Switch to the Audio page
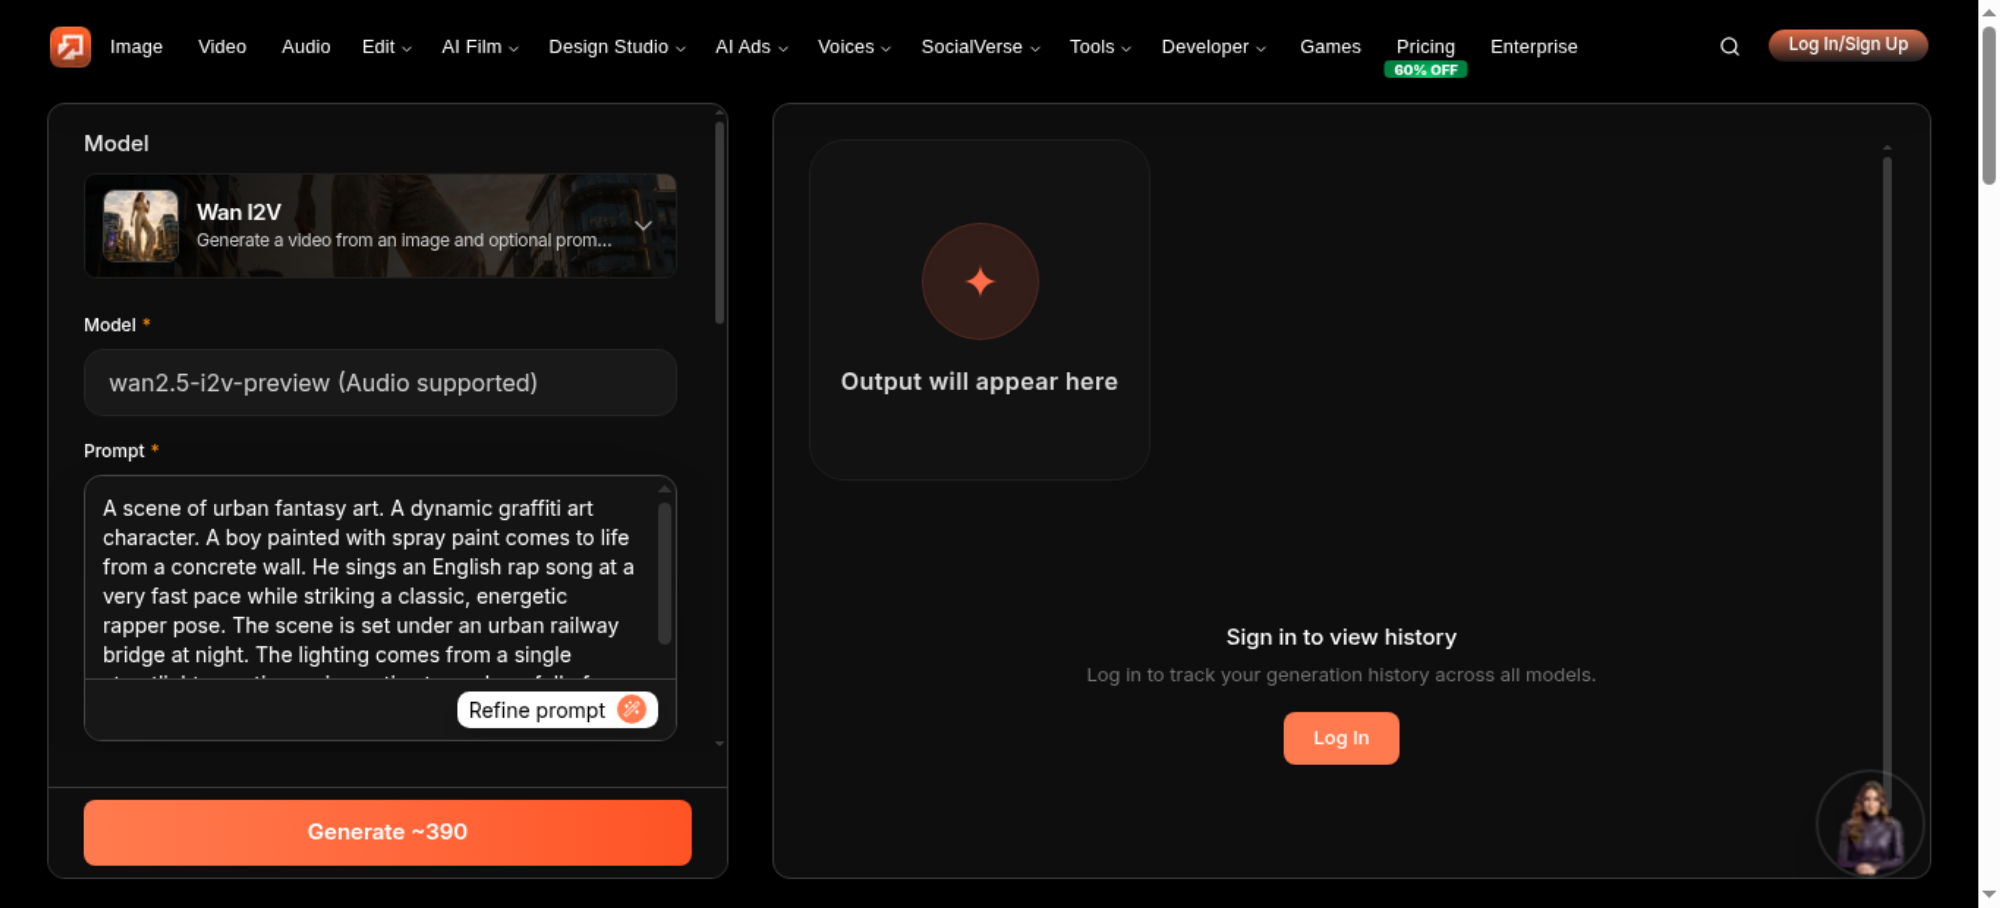This screenshot has width=2000, height=908. (x=306, y=47)
